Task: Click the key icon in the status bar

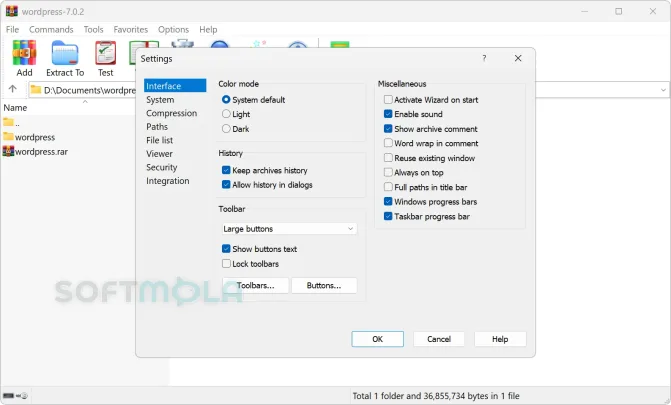Action: [22, 396]
